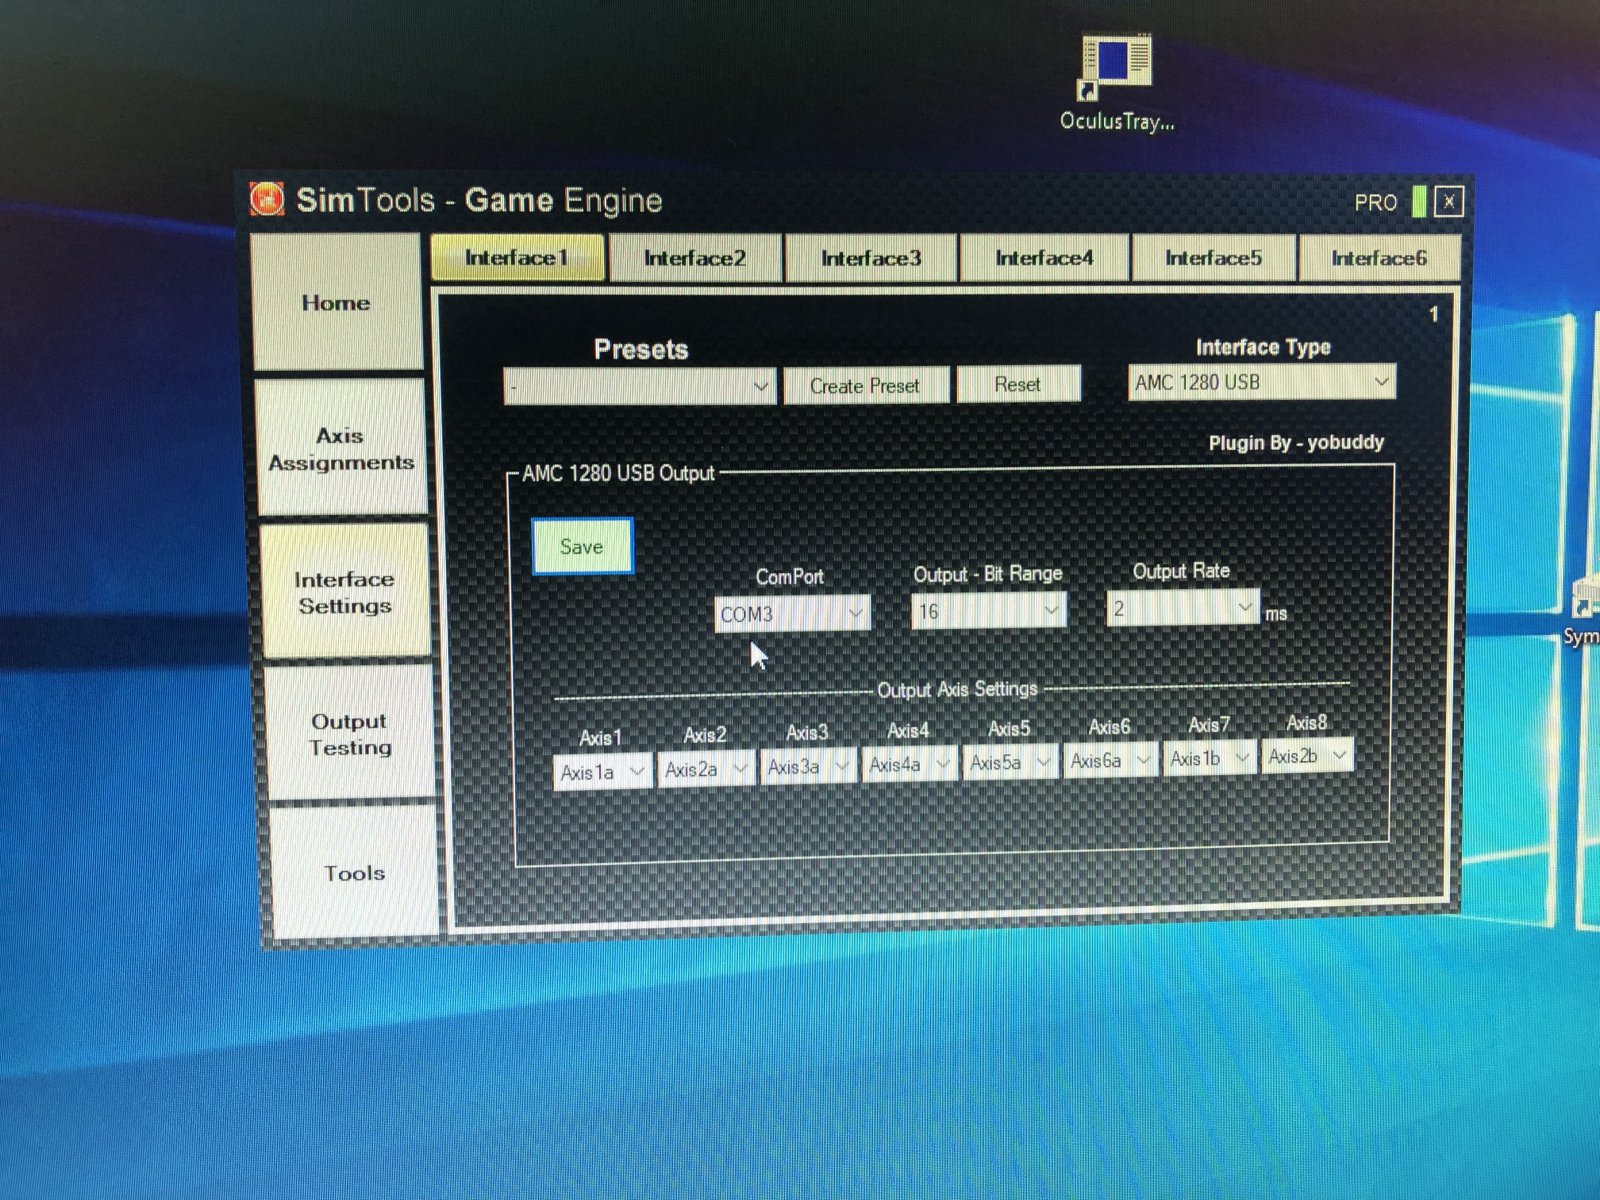Viewport: 1600px width, 1200px height.
Task: Open the Axis7 dropdown set to Axis1b
Action: pos(1209,758)
